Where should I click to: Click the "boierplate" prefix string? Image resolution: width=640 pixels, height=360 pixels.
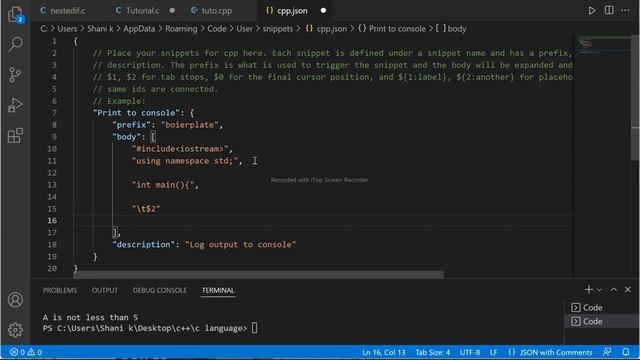point(190,124)
